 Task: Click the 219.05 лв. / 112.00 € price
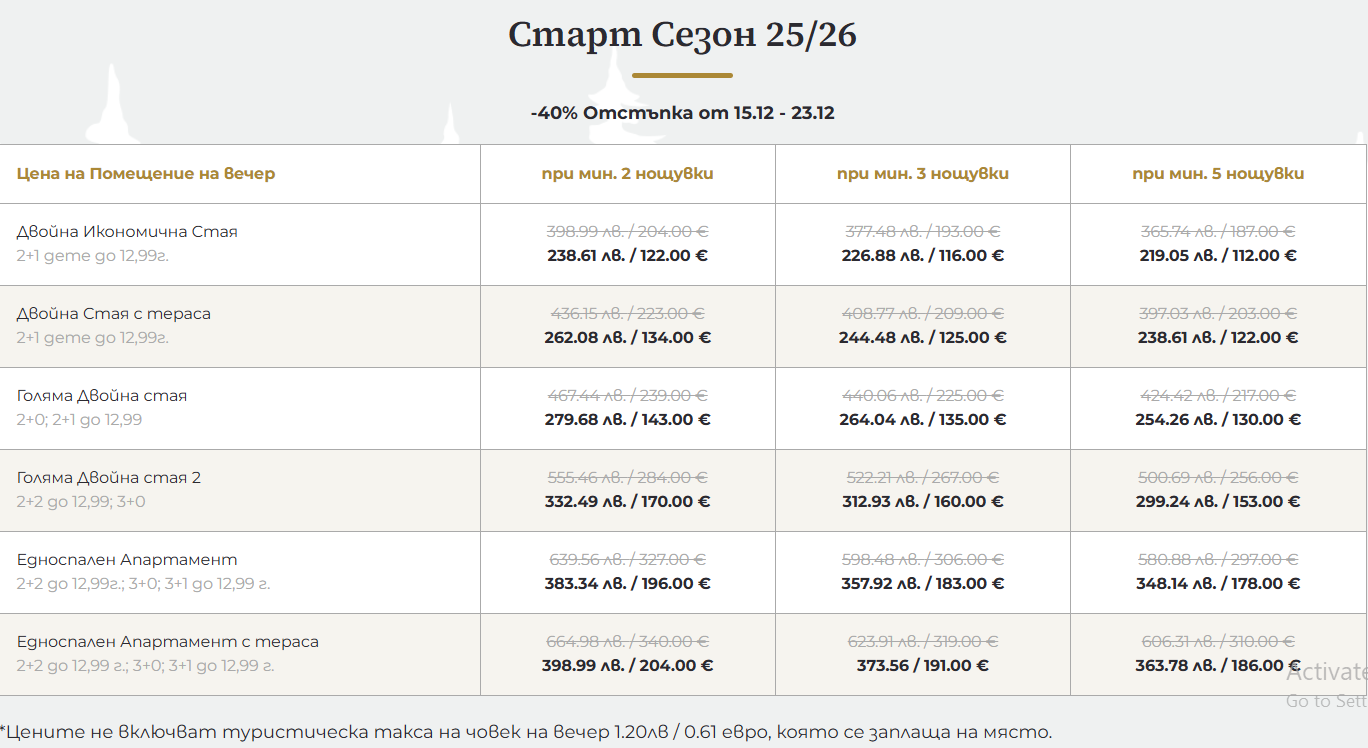pyautogui.click(x=1218, y=256)
